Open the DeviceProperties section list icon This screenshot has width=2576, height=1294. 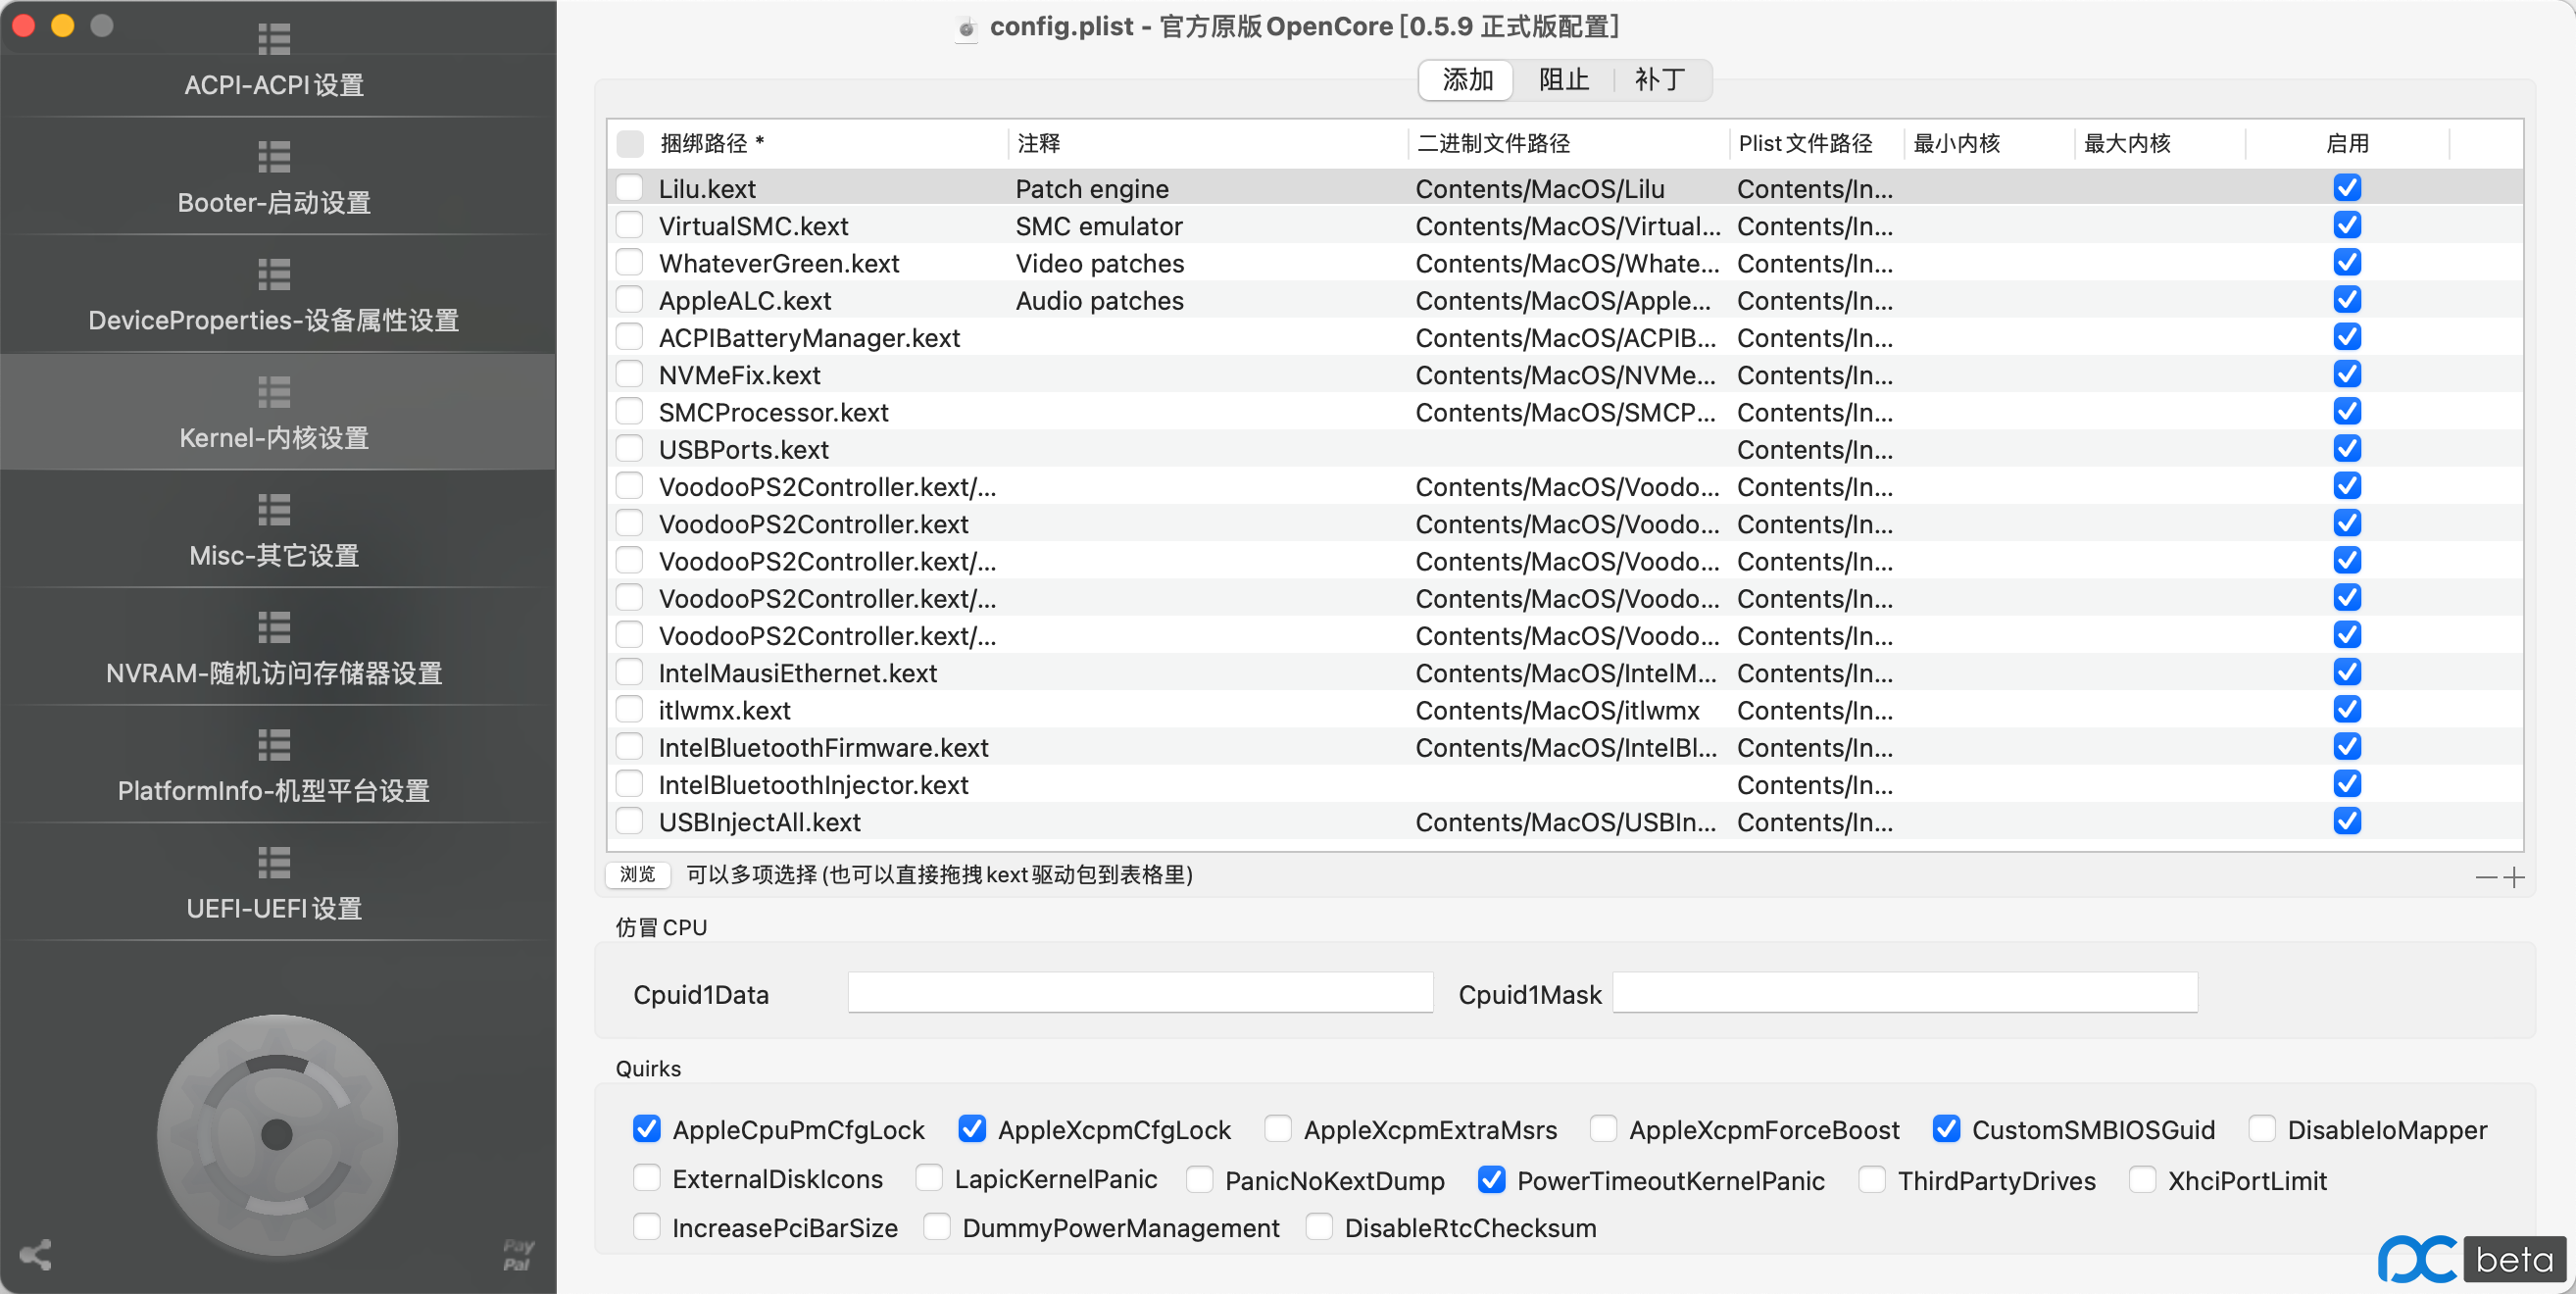[x=274, y=274]
